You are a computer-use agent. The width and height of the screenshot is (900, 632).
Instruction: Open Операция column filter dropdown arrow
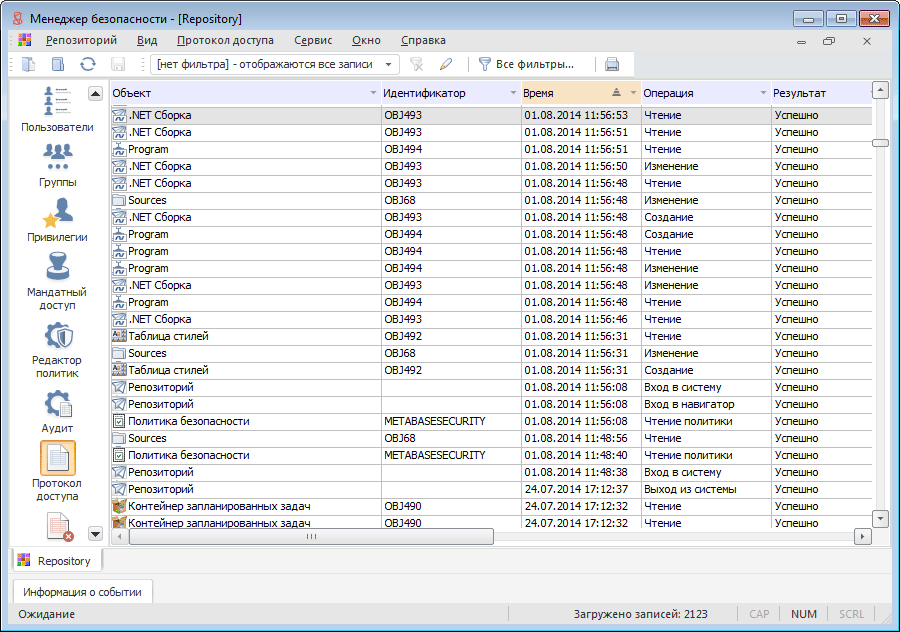point(763,93)
